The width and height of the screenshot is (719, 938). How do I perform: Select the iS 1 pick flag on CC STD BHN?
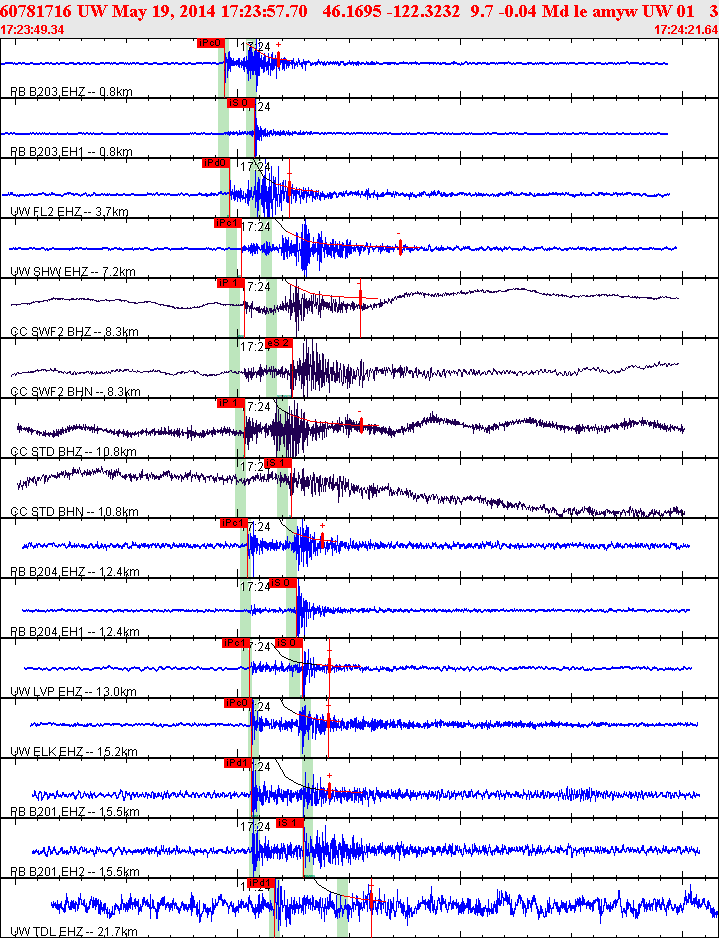click(278, 463)
